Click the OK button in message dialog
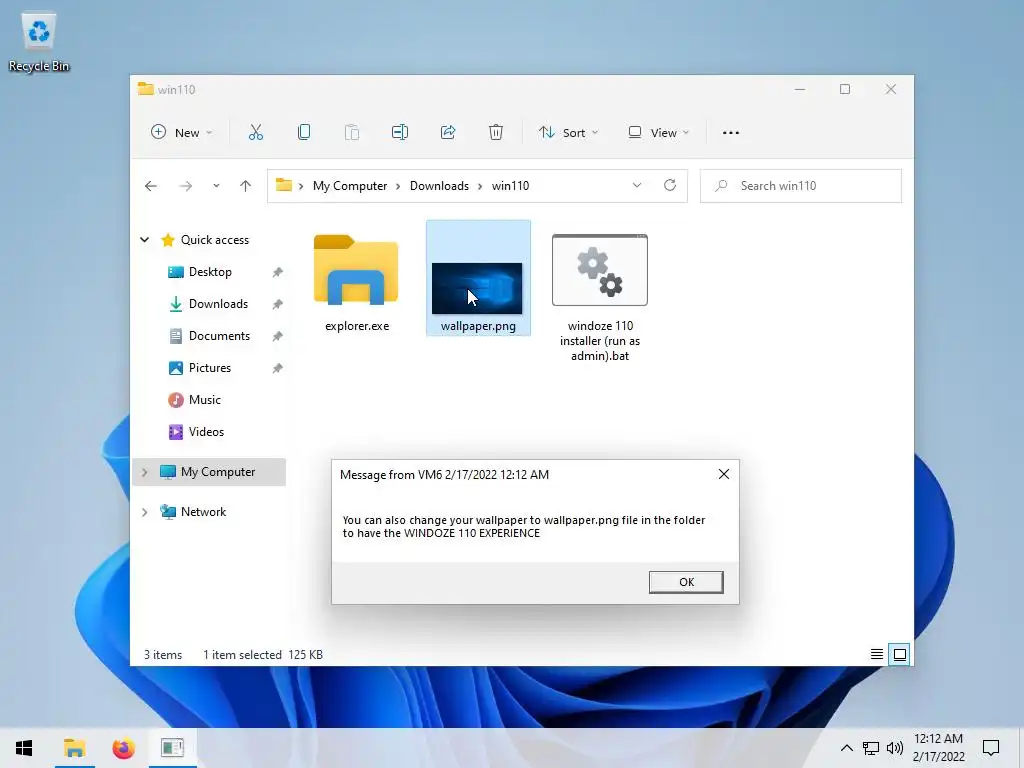 (x=686, y=582)
